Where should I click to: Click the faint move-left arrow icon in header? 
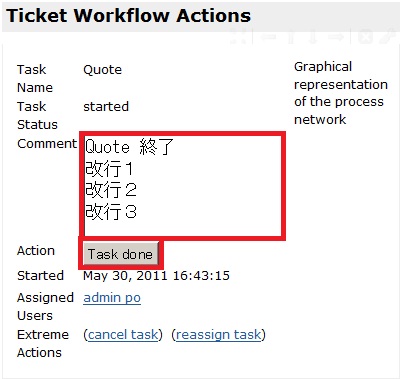coord(269,36)
